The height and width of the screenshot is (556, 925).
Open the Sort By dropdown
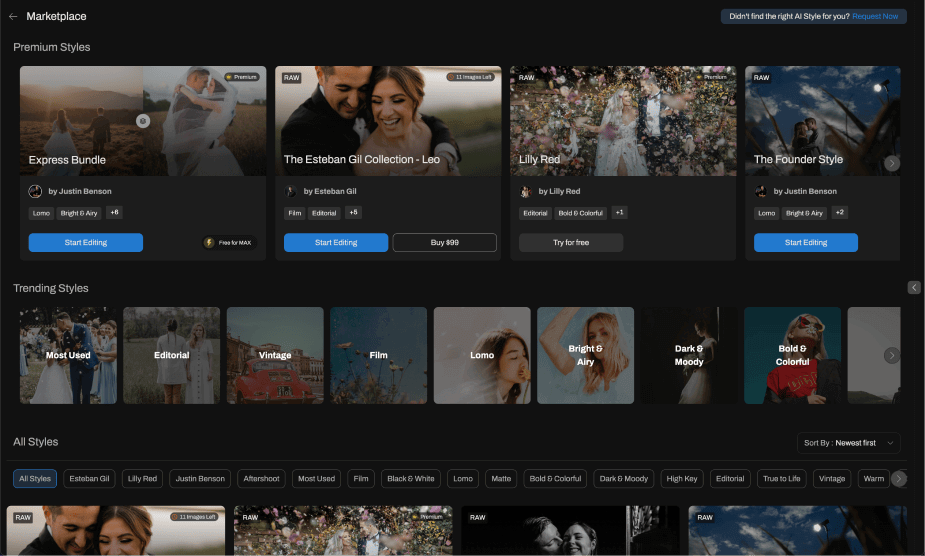(849, 442)
